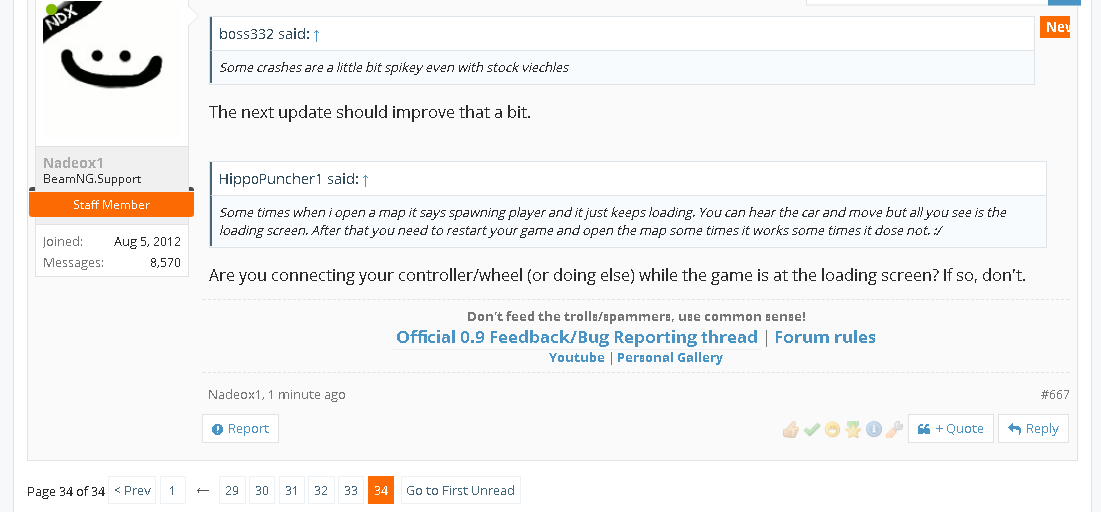Go to page 33 of the thread
Screen dimensions: 1101x512
coord(350,490)
